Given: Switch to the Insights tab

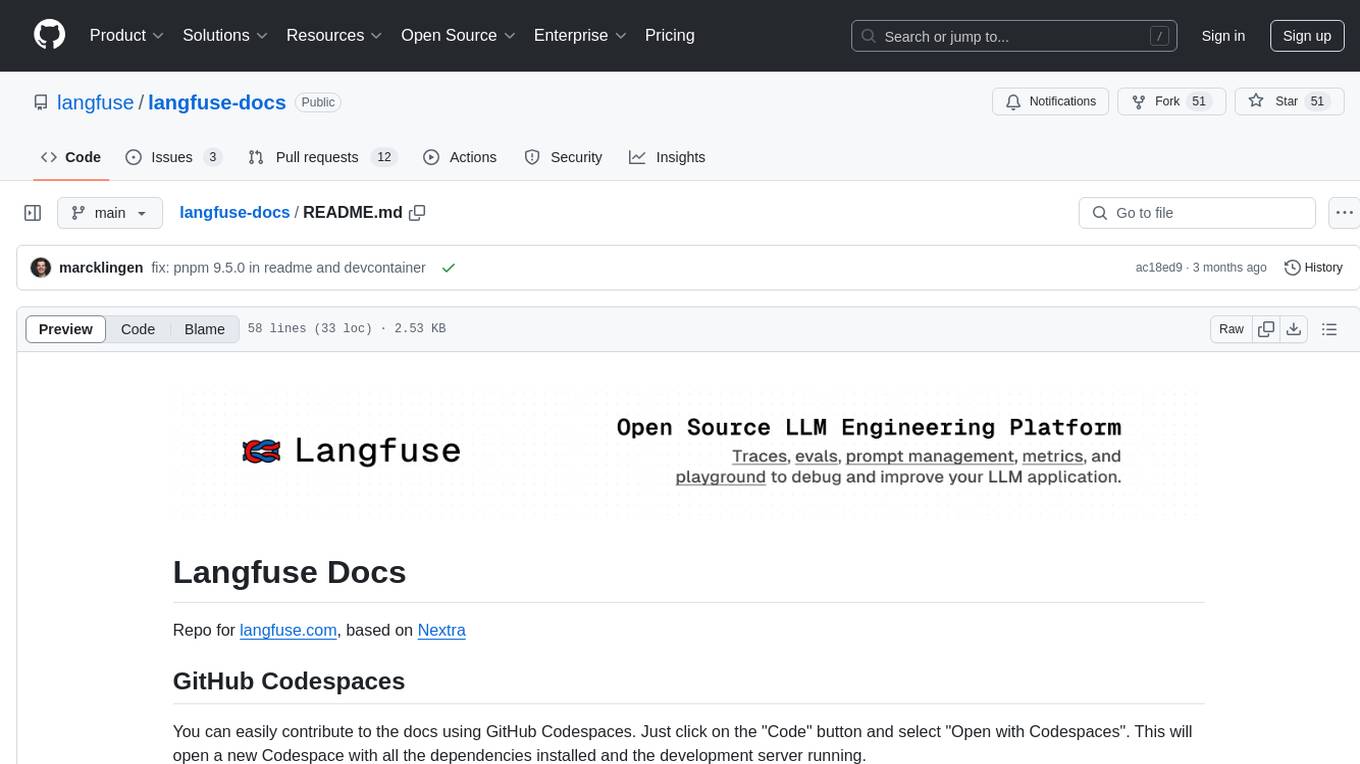Looking at the screenshot, I should click(667, 157).
